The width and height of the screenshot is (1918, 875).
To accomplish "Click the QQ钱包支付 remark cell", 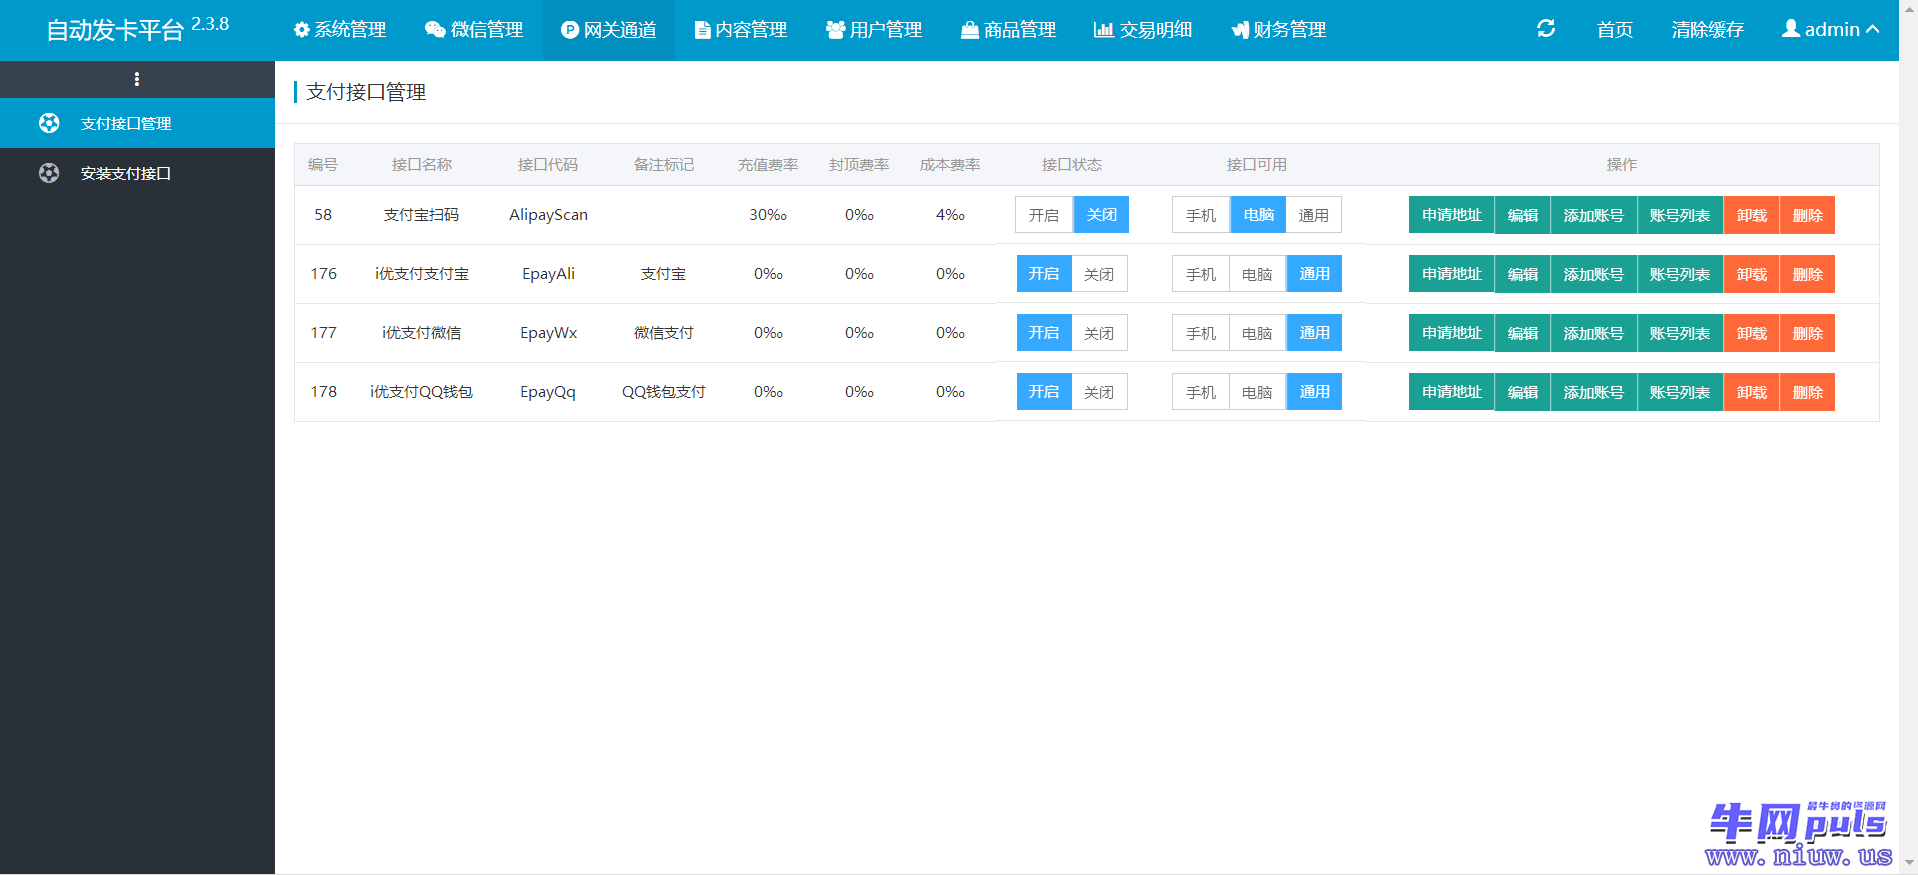I will (x=664, y=392).
